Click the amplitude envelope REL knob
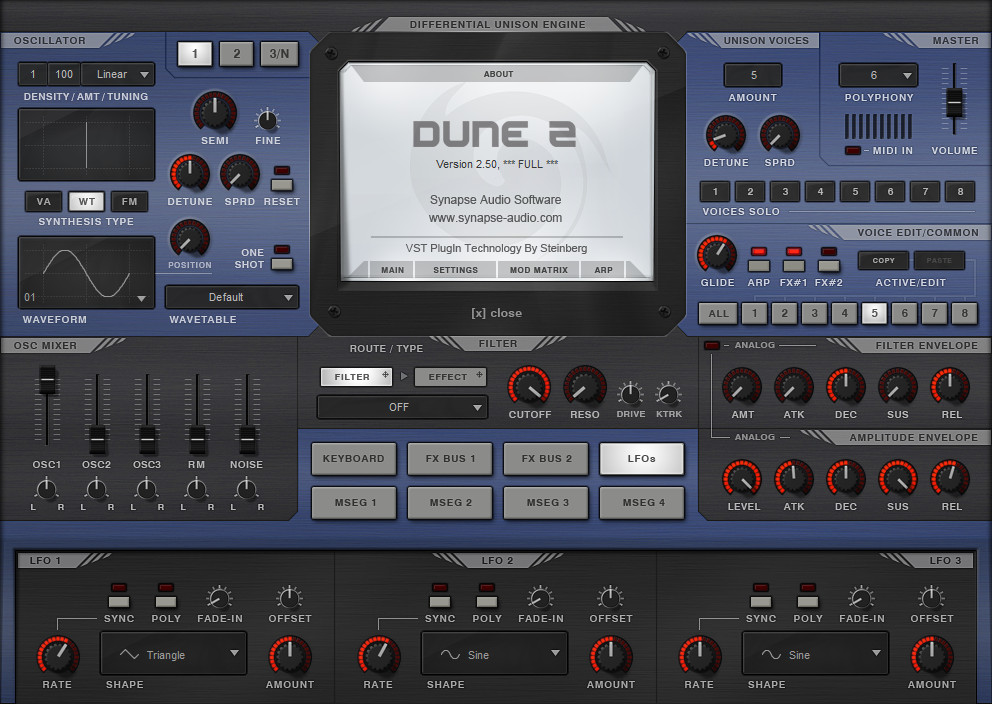 [x=950, y=479]
